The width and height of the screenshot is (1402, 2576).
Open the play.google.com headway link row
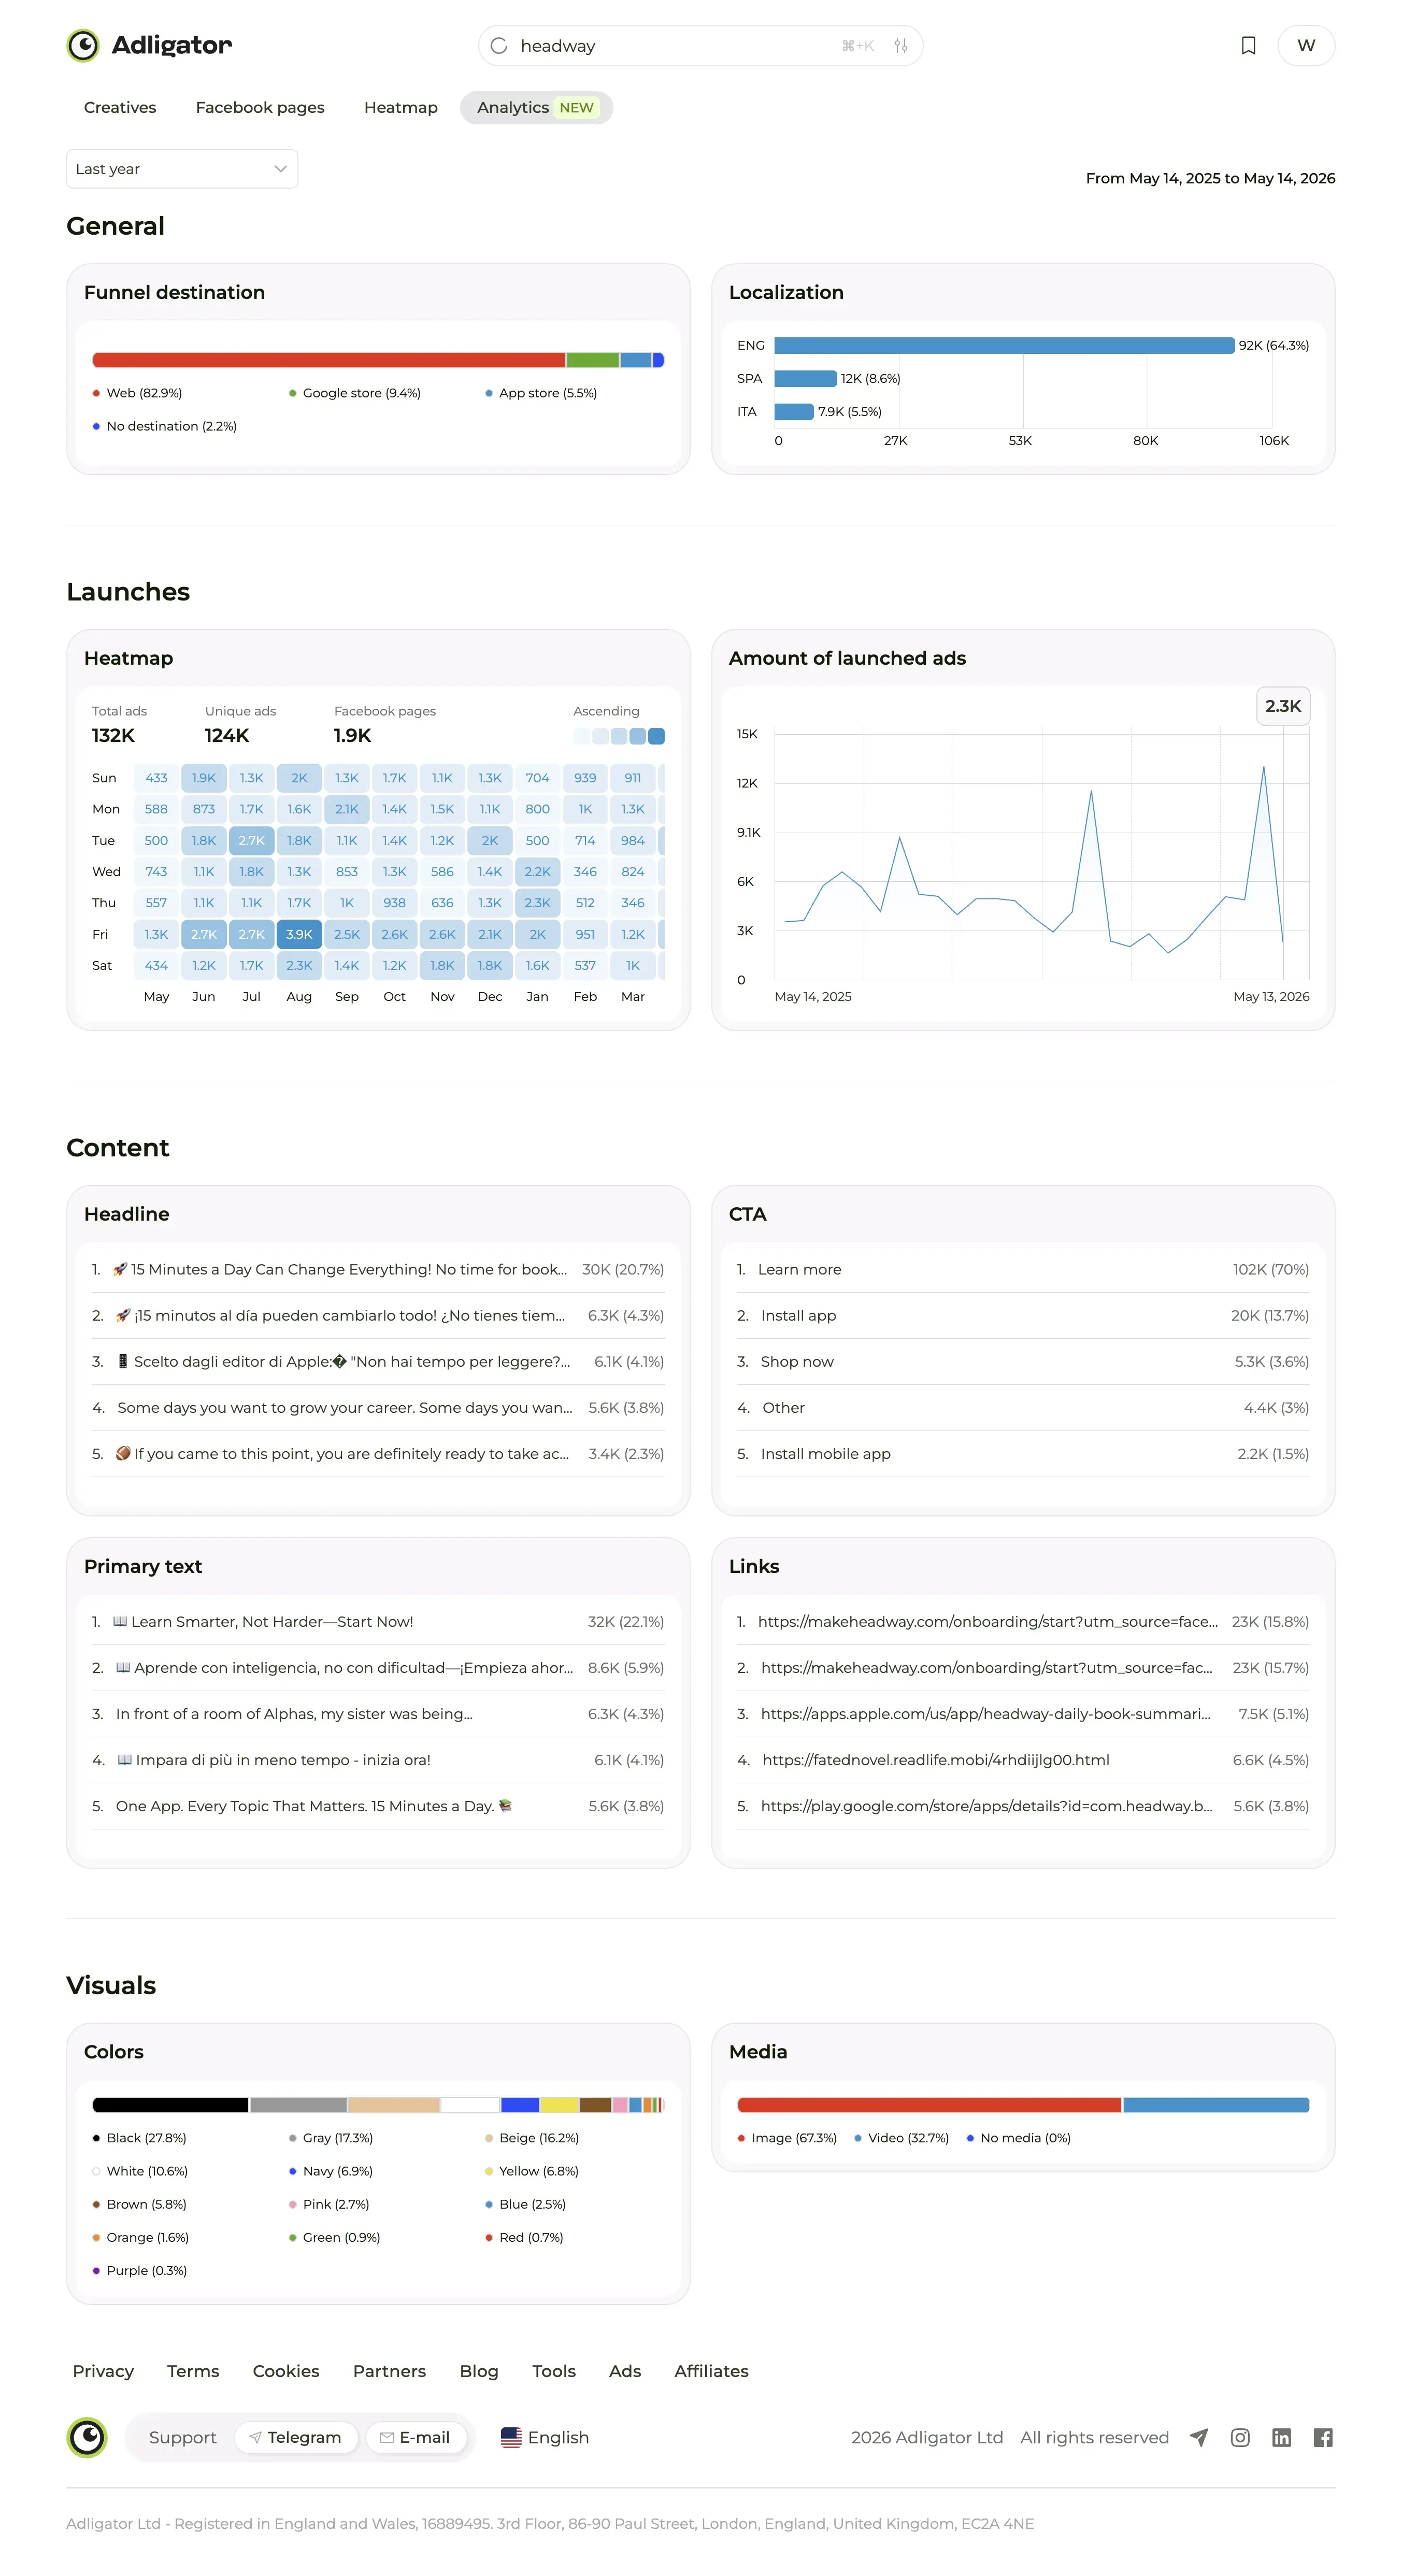pyautogui.click(x=1023, y=1805)
